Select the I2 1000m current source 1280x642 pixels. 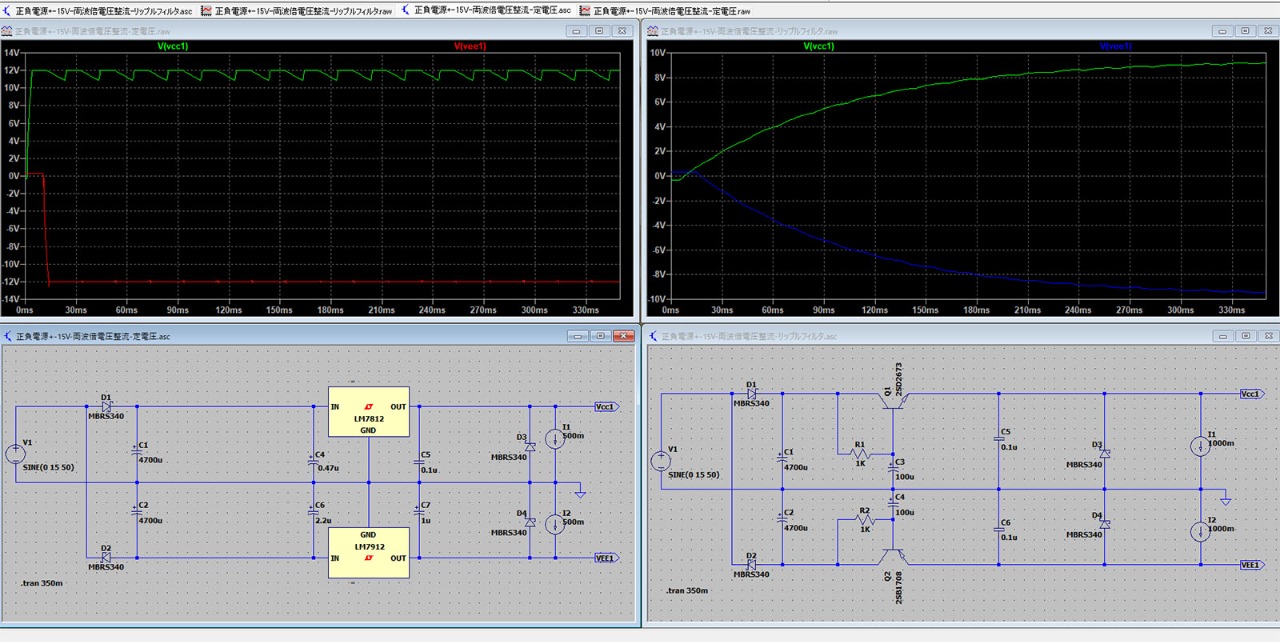[x=1201, y=531]
